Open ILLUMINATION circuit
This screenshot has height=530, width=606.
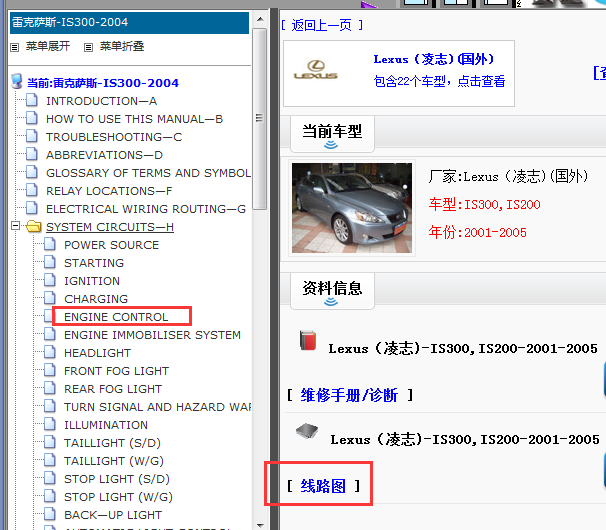click(106, 425)
